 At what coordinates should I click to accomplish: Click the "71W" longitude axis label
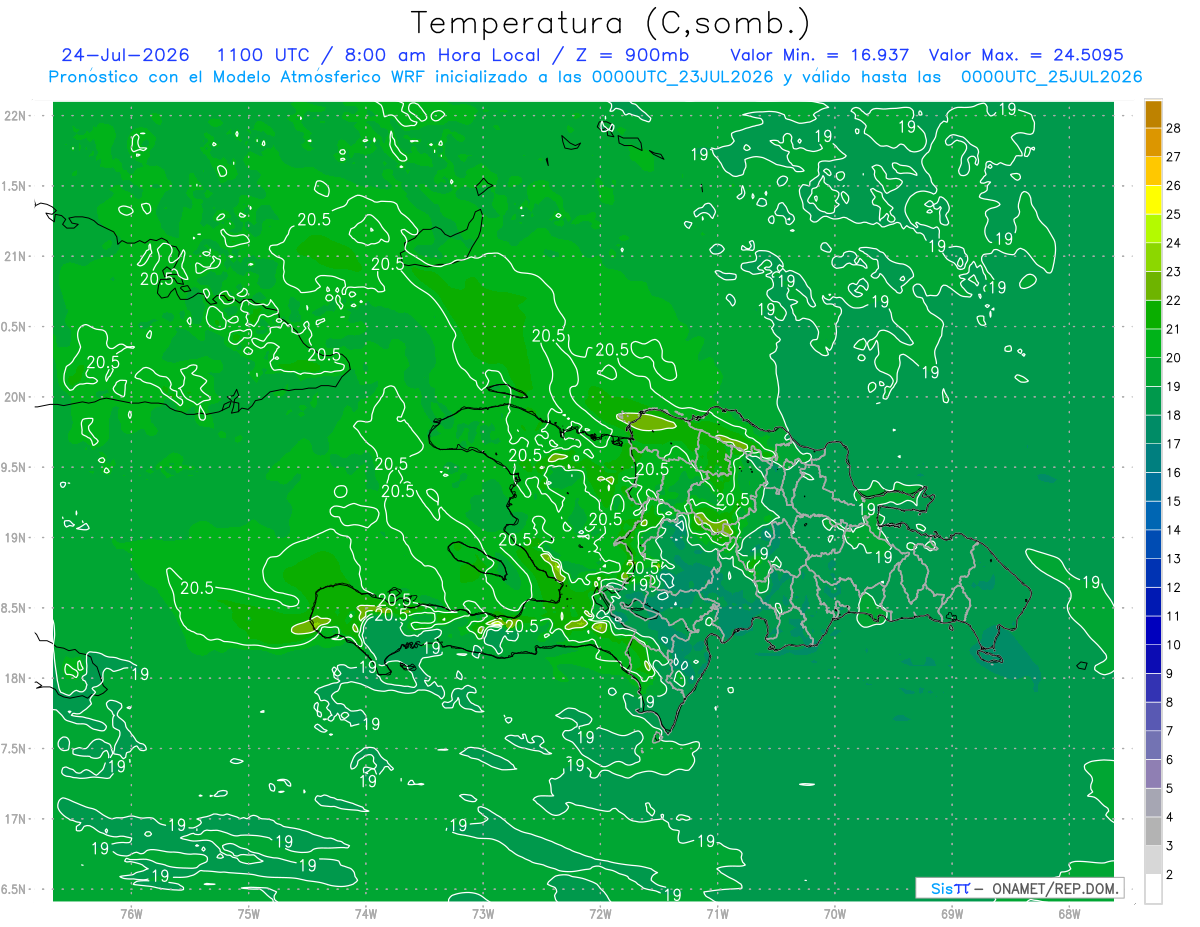717,913
